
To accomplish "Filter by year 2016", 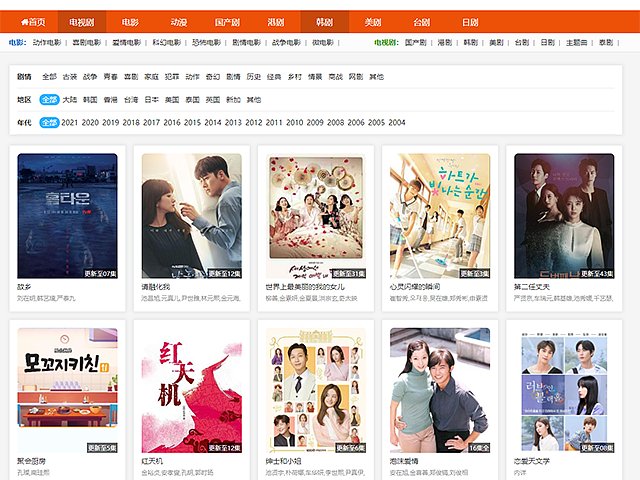I will [x=172, y=122].
